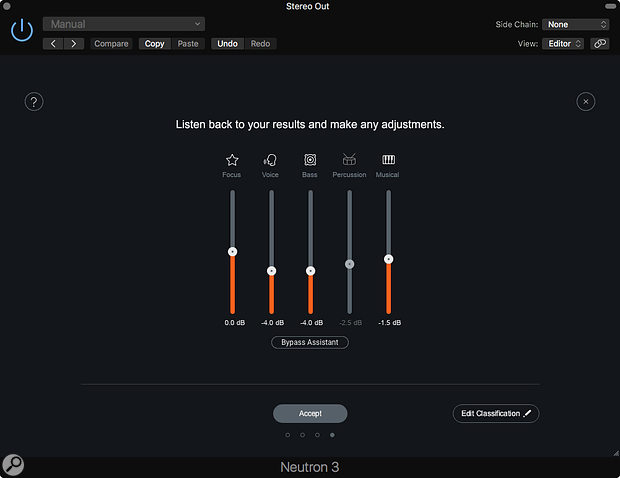Click the Musical -1.5 dB value
This screenshot has width=620, height=478.
pos(389,323)
